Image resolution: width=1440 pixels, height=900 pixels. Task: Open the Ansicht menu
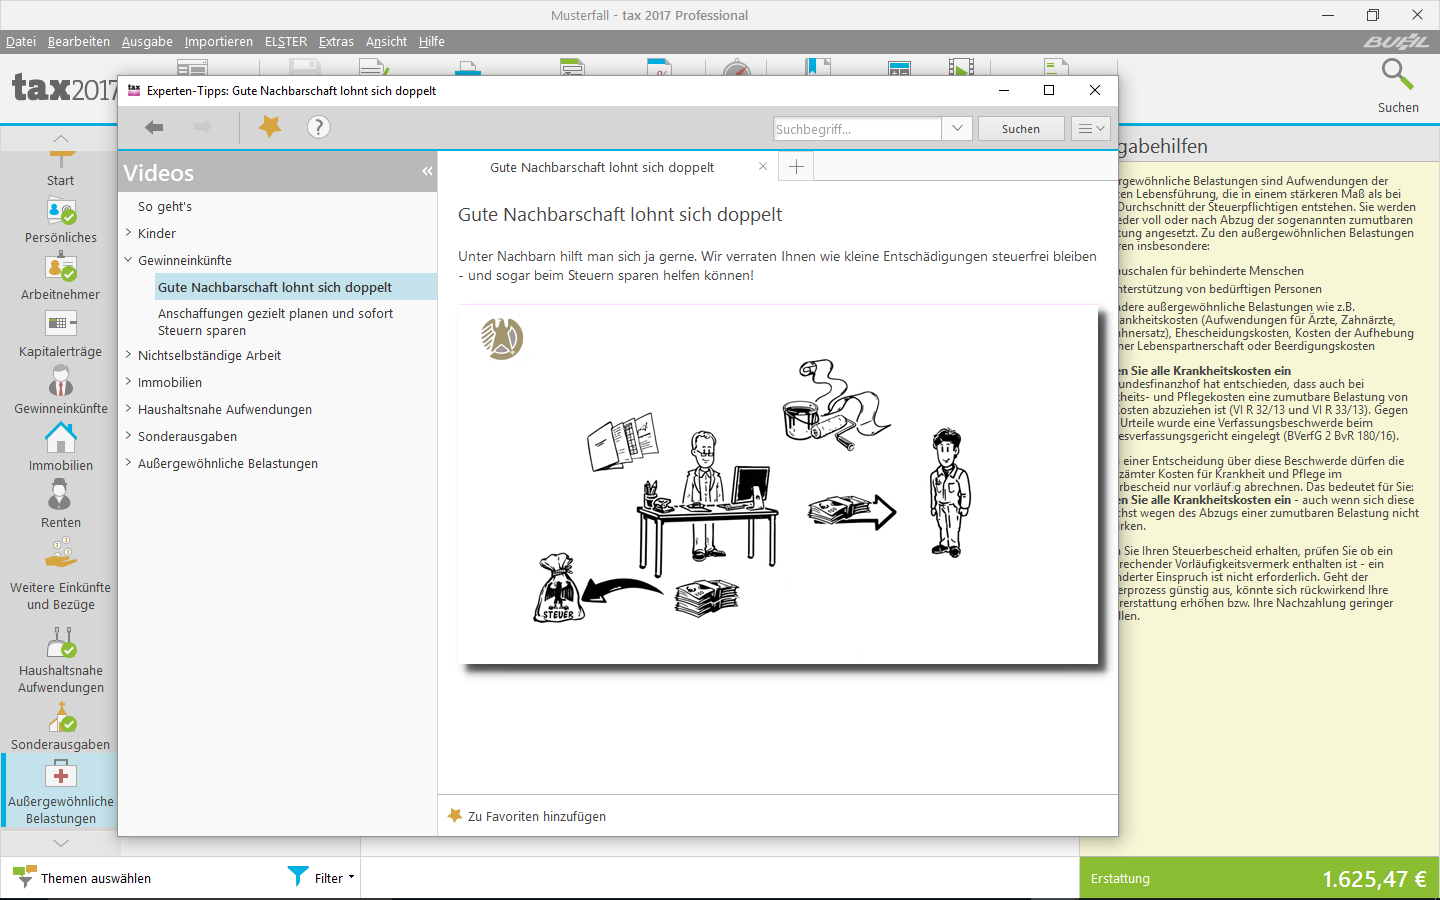pyautogui.click(x=386, y=41)
